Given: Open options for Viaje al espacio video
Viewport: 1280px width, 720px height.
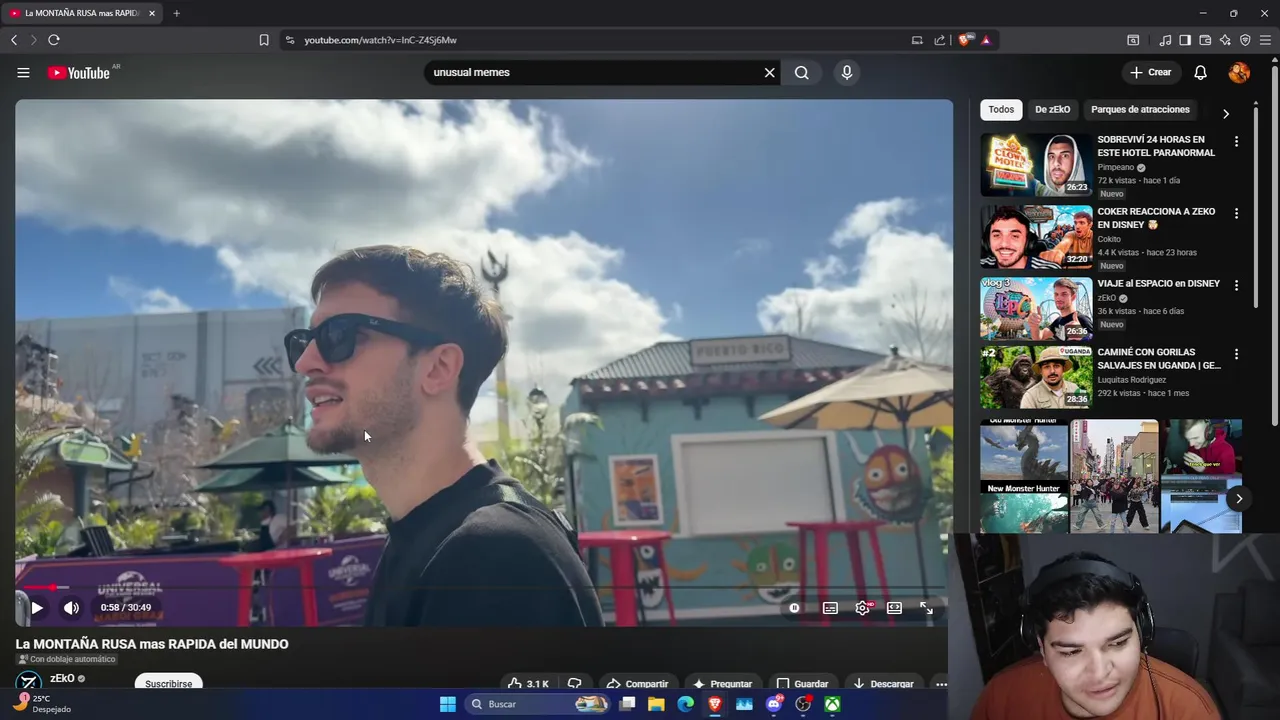Looking at the screenshot, I should coord(1236,286).
